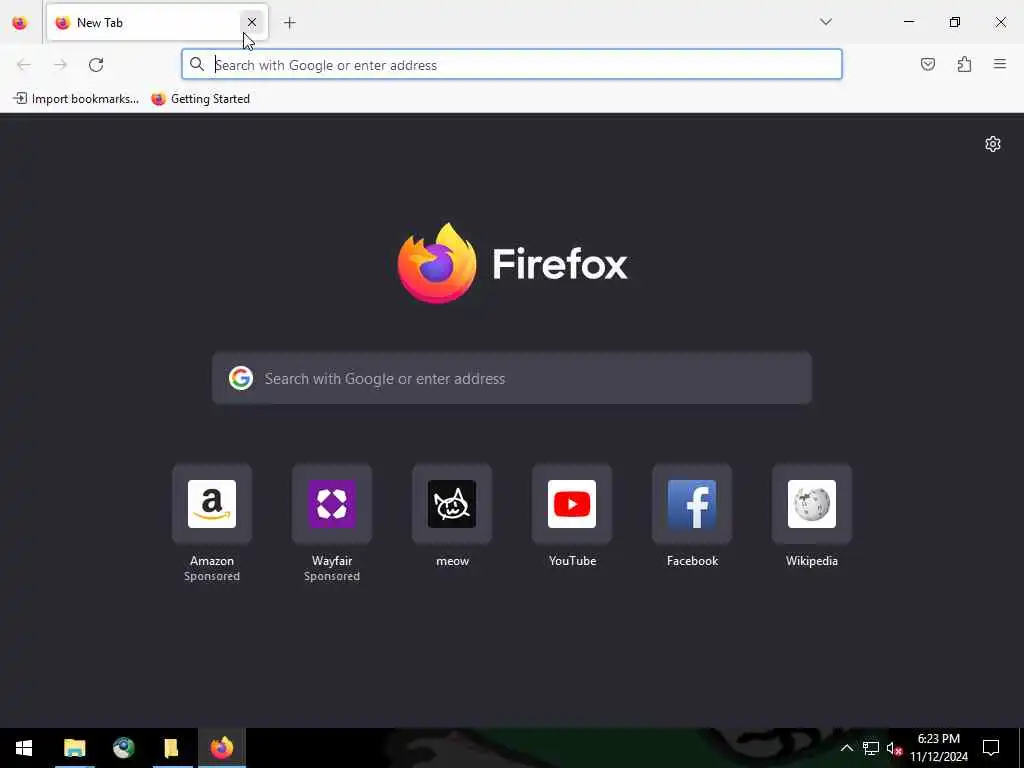Open Firefox View pinned tab icon
Viewport: 1024px width, 768px height.
point(20,23)
